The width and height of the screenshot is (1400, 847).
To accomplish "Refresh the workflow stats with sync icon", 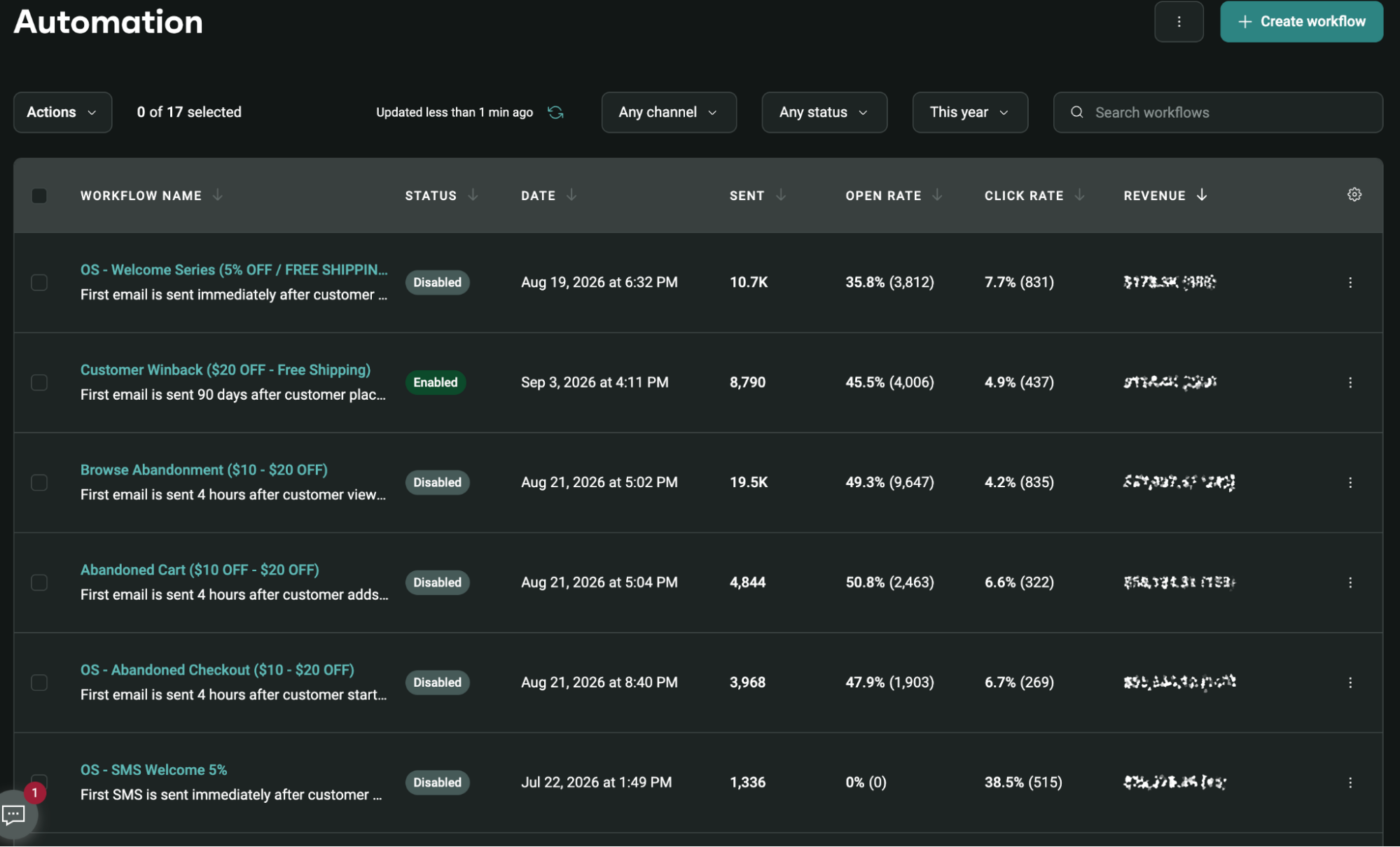I will click(x=555, y=112).
